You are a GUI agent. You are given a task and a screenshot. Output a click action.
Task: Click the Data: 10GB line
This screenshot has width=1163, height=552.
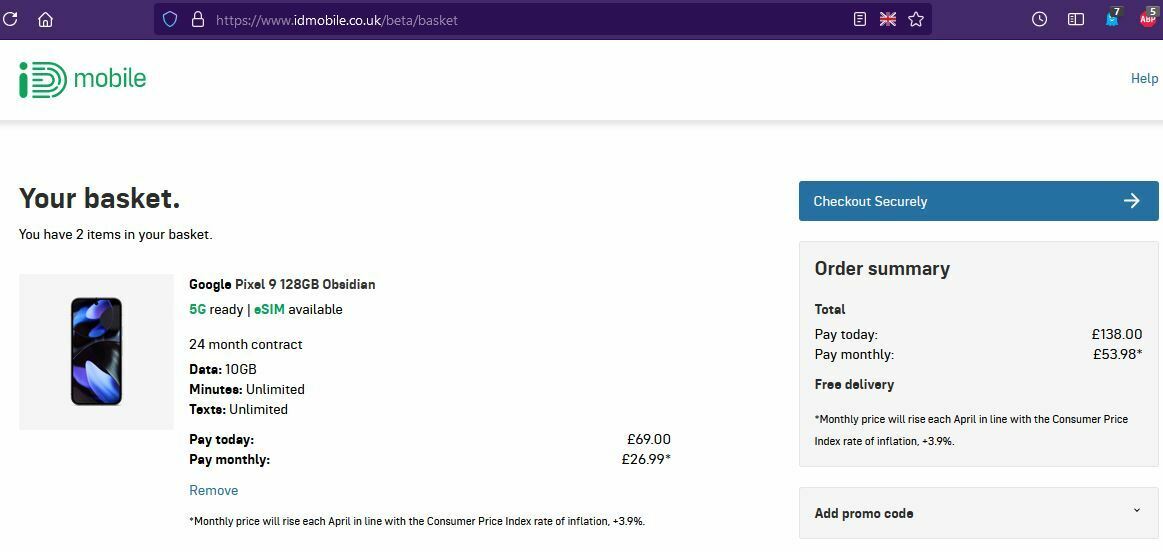click(x=223, y=369)
